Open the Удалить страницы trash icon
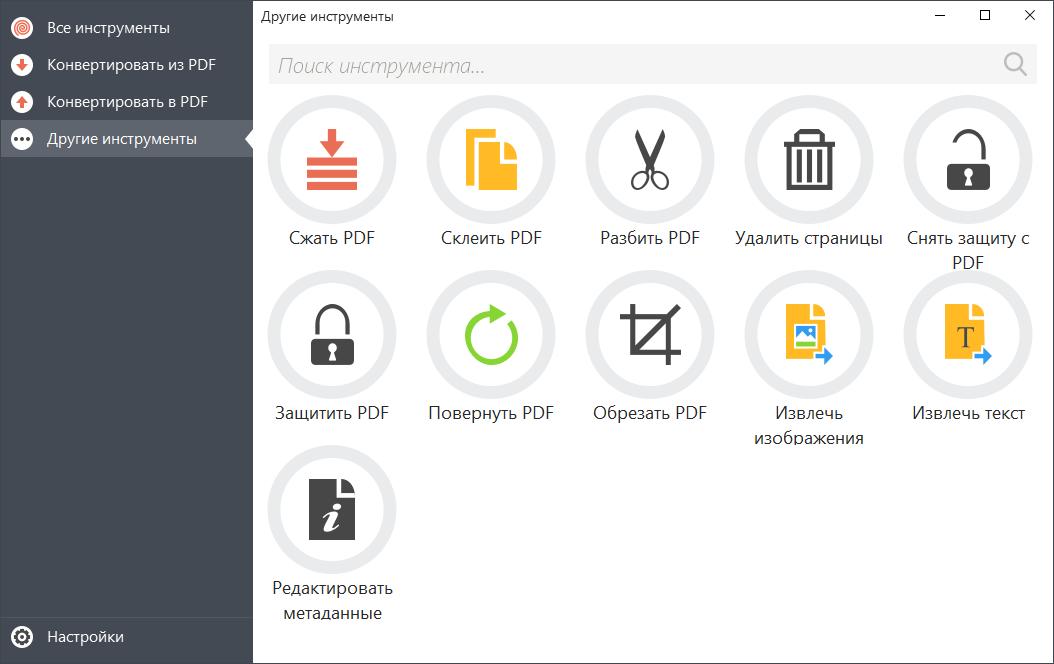This screenshot has width=1054, height=664. pos(809,160)
